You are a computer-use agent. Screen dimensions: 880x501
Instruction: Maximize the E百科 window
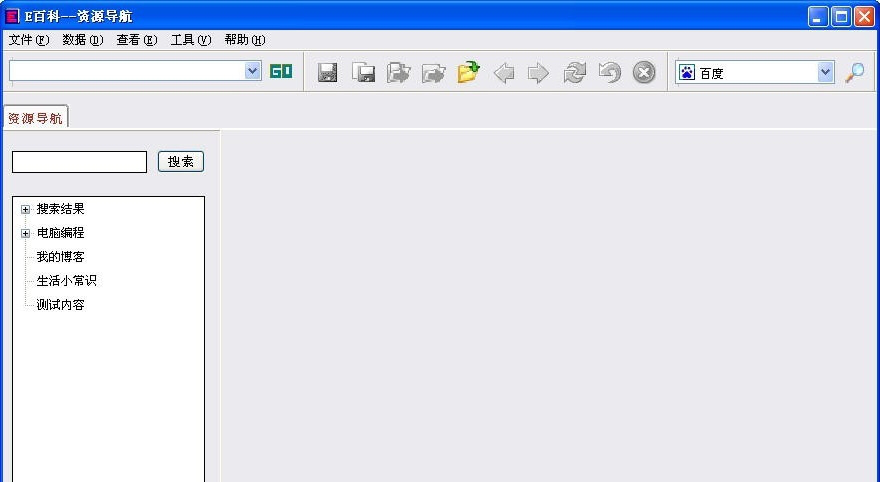[x=841, y=16]
